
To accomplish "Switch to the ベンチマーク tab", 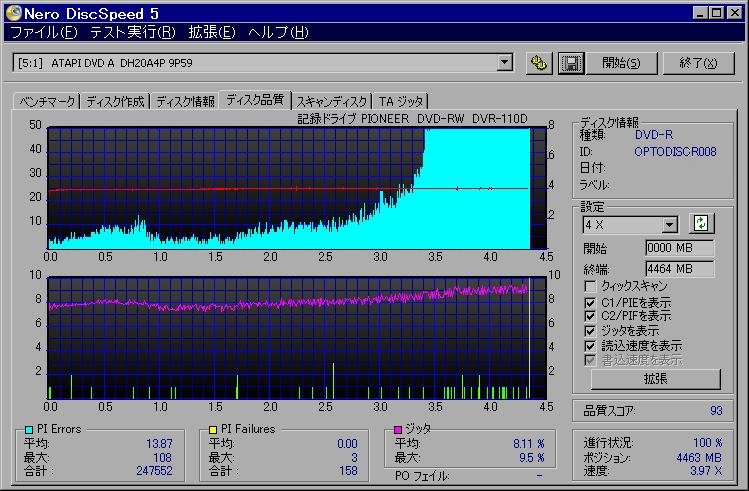I will [x=47, y=101].
